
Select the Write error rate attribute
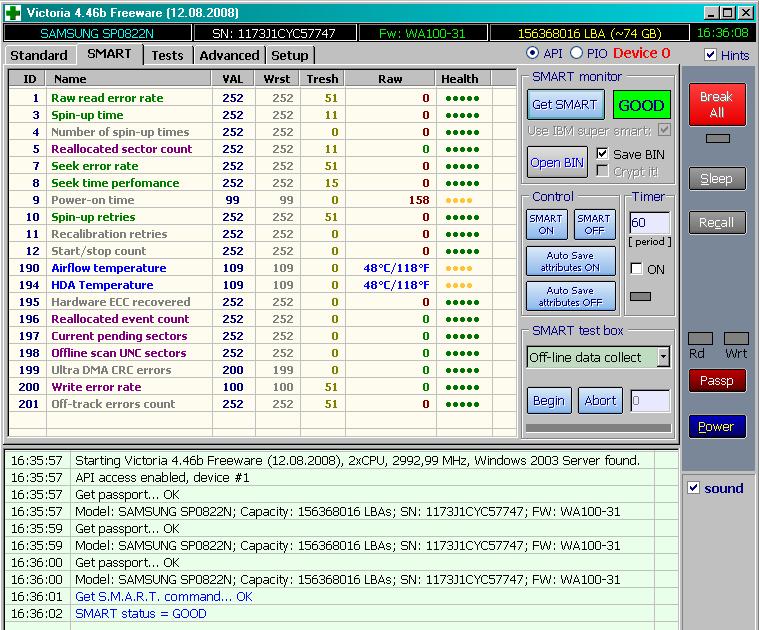pyautogui.click(x=263, y=387)
